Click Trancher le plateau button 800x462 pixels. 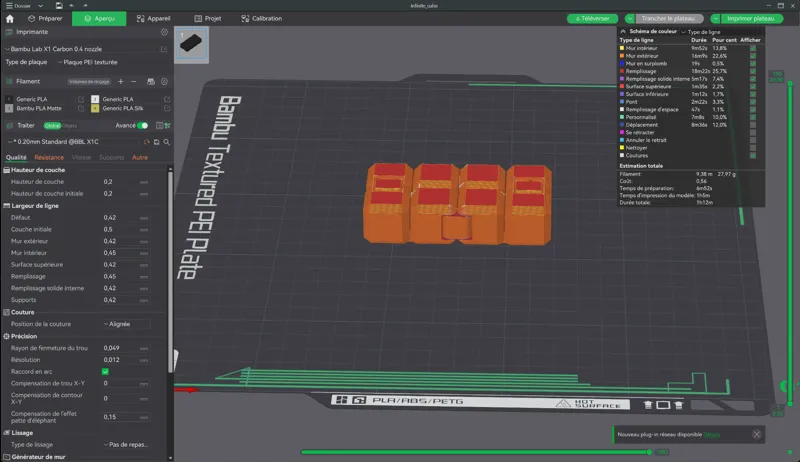668,18
